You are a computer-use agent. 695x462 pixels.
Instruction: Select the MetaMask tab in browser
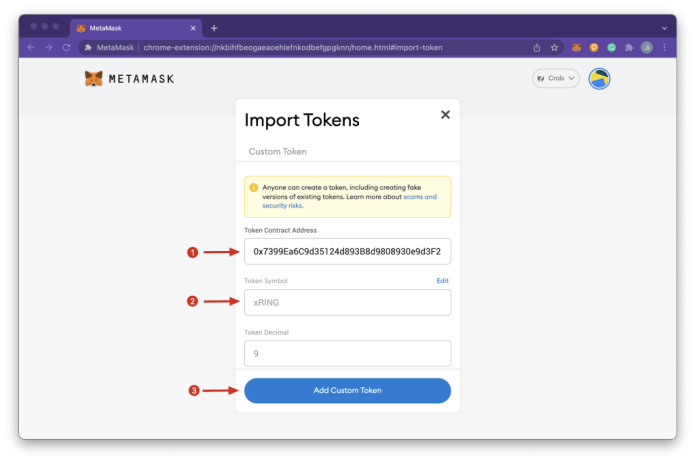[x=136, y=28]
